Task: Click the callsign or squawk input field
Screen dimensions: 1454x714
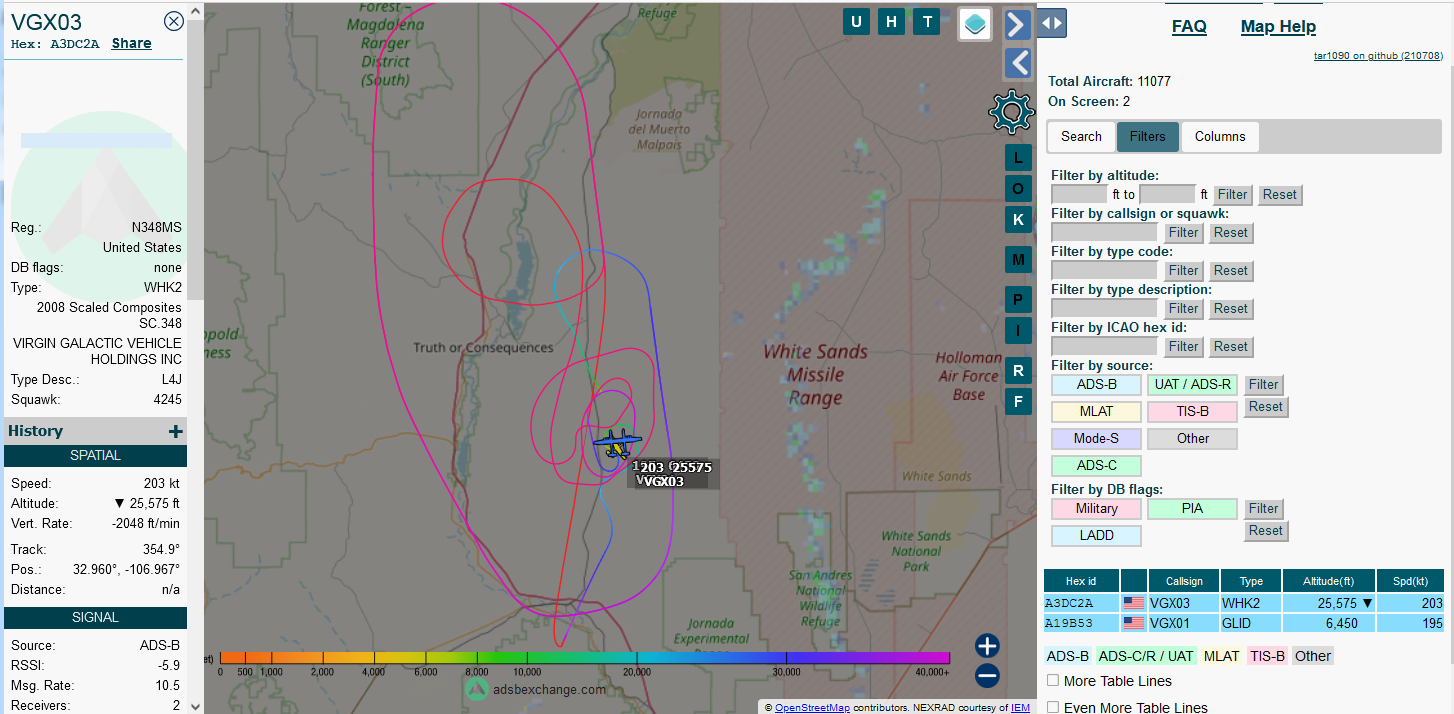Action: 1104,233
